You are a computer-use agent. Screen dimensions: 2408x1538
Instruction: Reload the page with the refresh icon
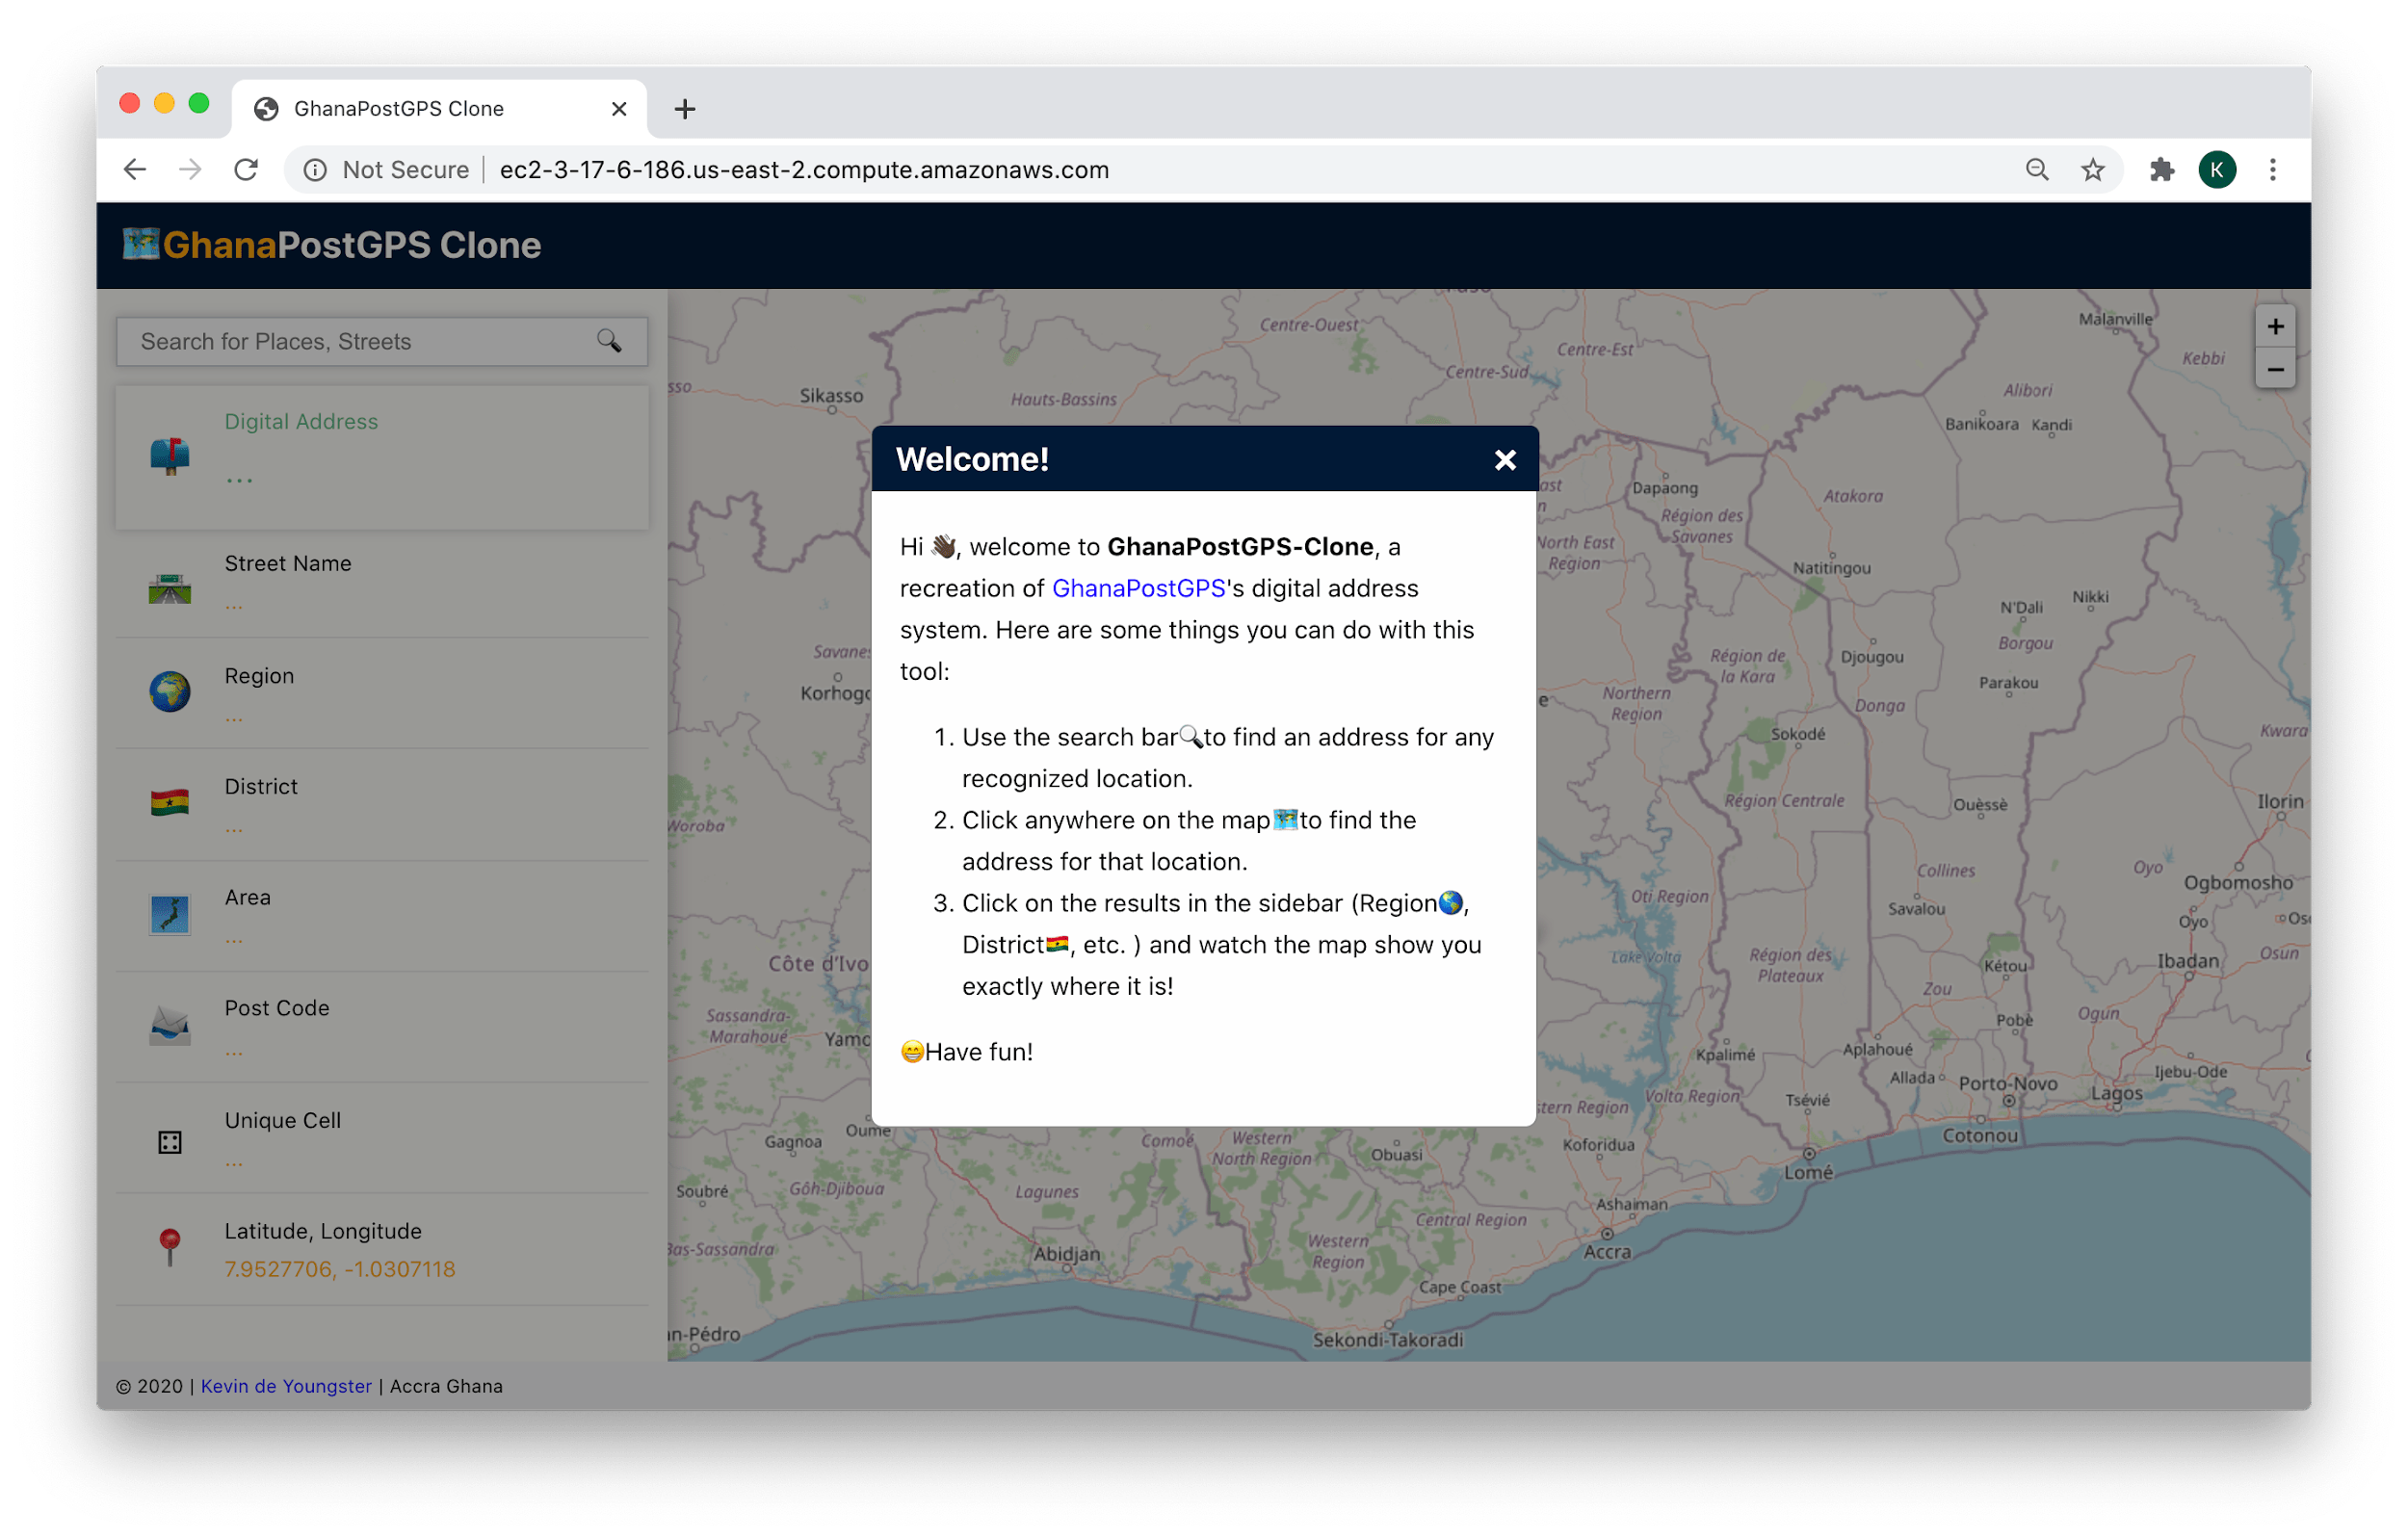246,170
